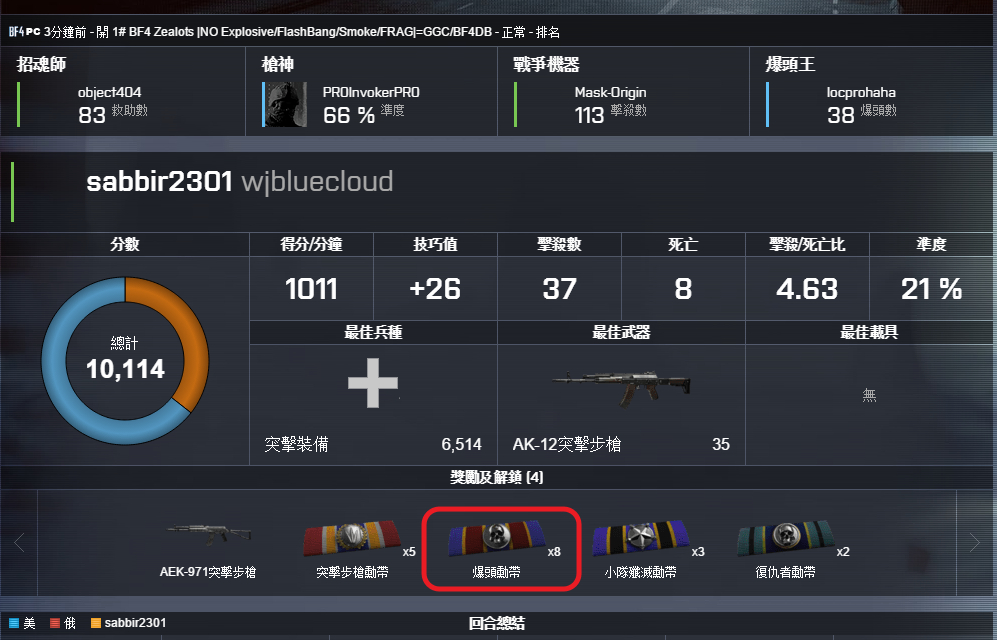Viewport: 997px width, 640px height.
Task: Click PROInvokerPRO's soldier avatar
Action: tap(285, 104)
